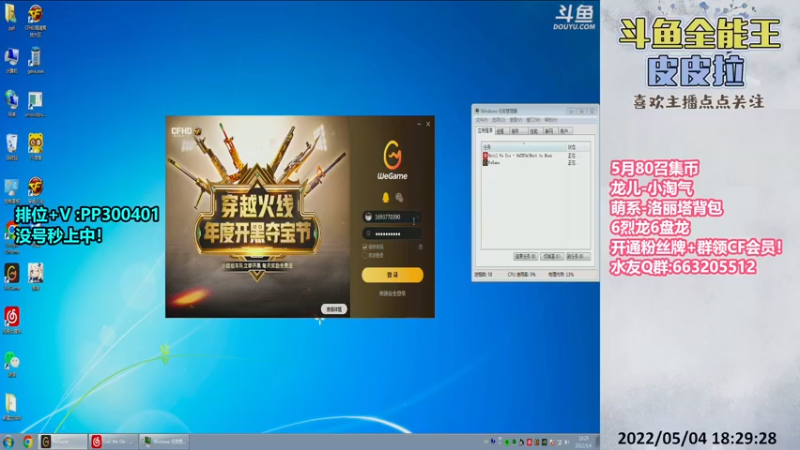This screenshot has width=800, height=450.
Task: Open Chrome from the taskbar
Action: pos(28,442)
